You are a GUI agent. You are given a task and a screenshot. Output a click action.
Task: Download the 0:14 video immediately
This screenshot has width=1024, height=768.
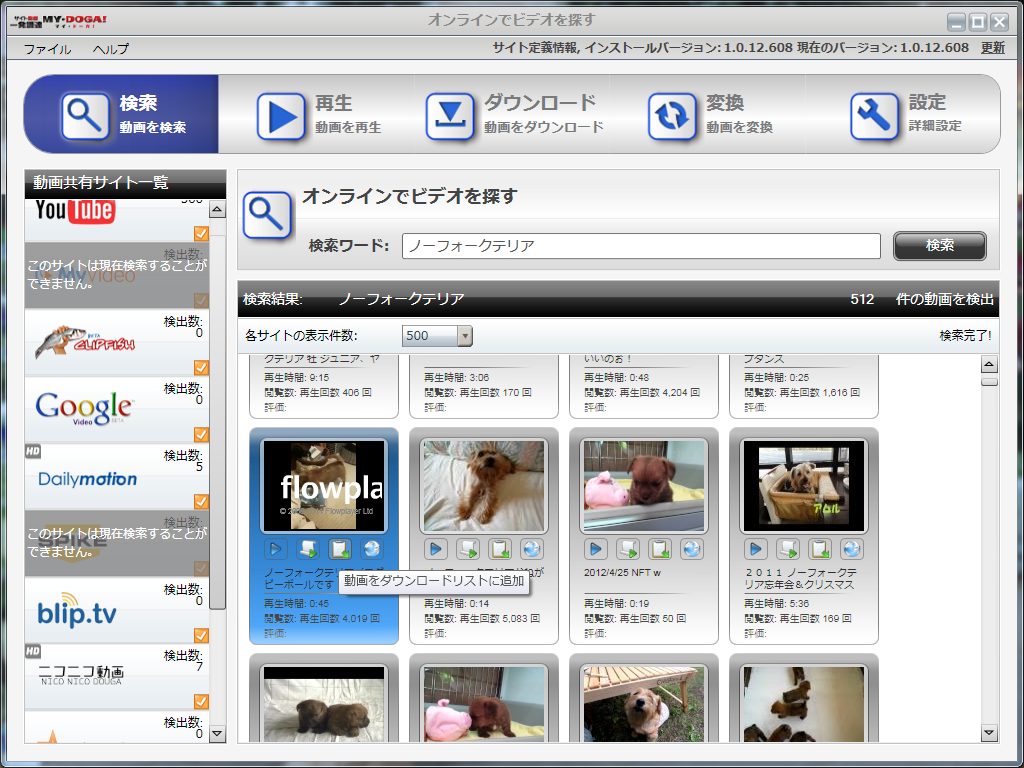click(468, 549)
